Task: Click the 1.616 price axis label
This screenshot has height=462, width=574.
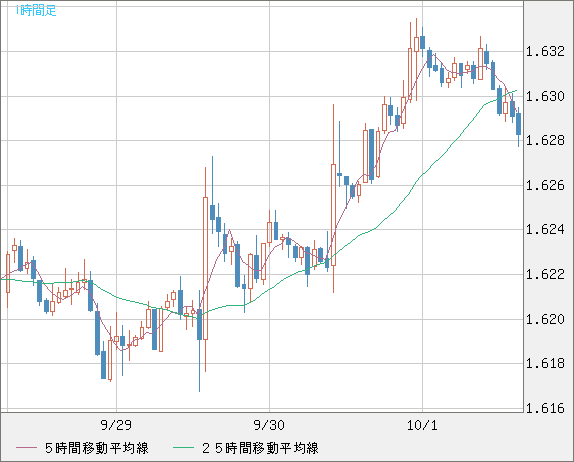Action: coord(545,408)
